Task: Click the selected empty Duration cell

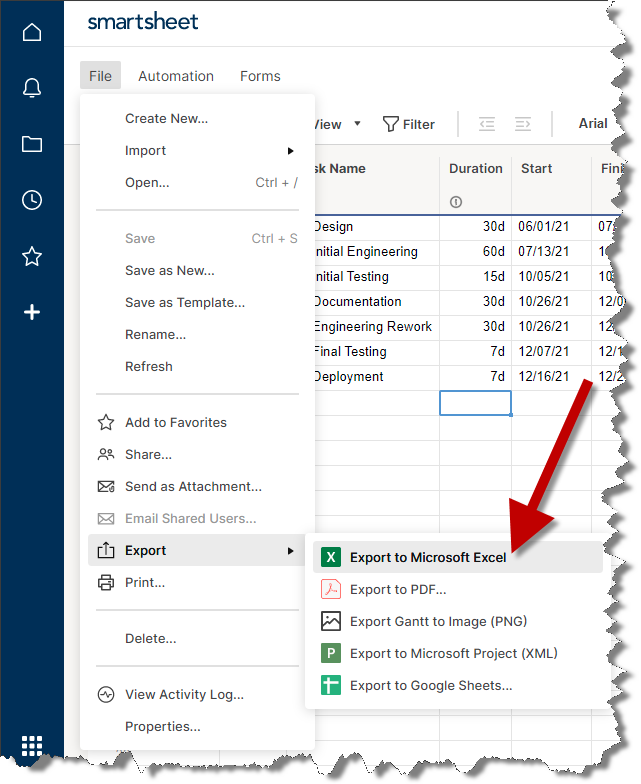Action: (475, 403)
